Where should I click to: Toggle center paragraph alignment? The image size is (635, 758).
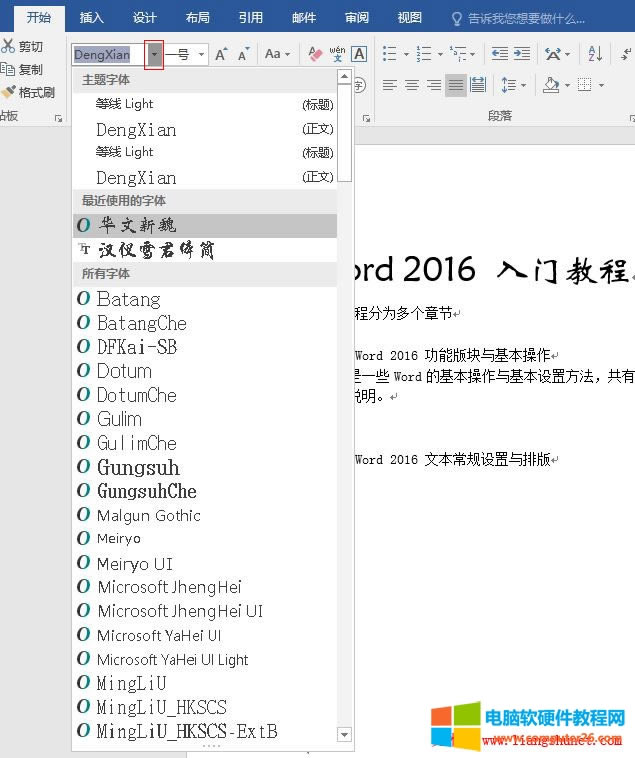(x=411, y=86)
